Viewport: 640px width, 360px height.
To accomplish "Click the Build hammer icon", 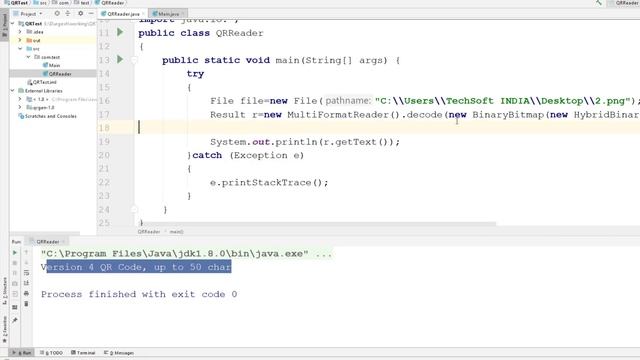I will coord(598,3).
